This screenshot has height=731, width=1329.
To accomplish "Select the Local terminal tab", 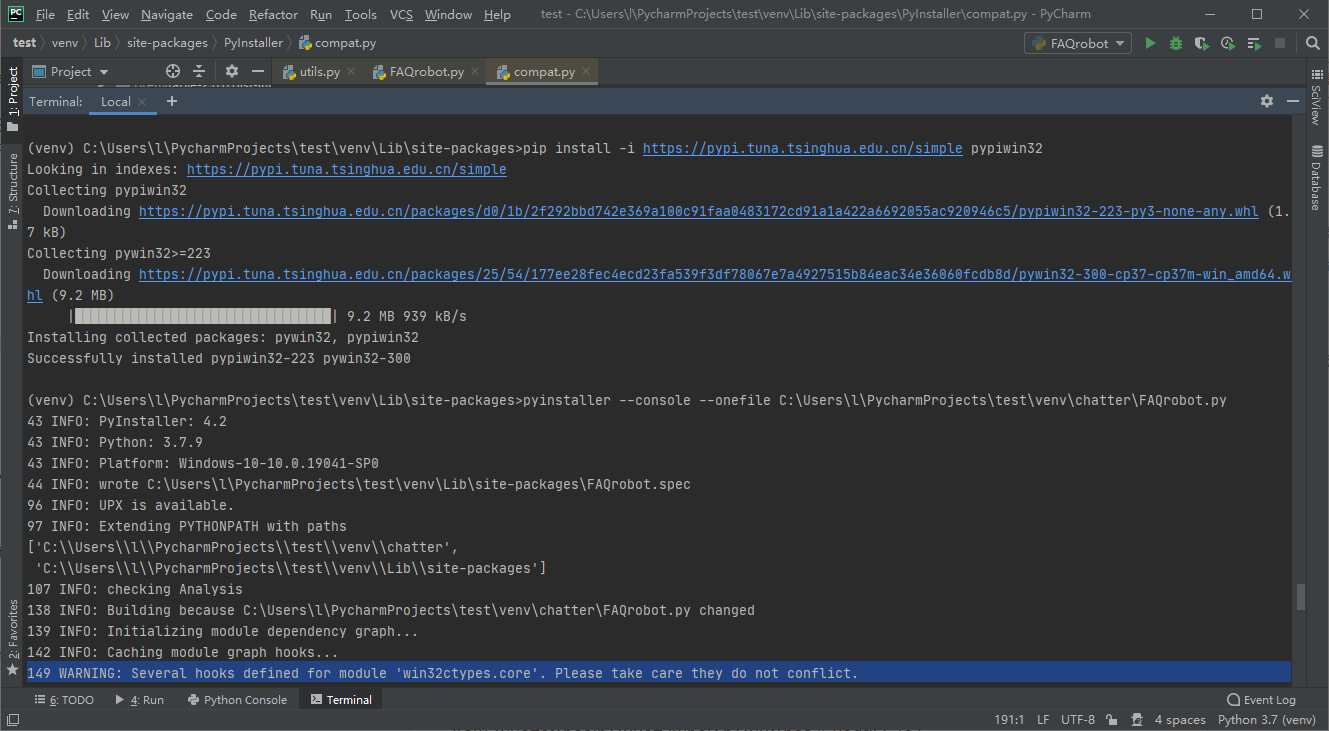I will 116,101.
